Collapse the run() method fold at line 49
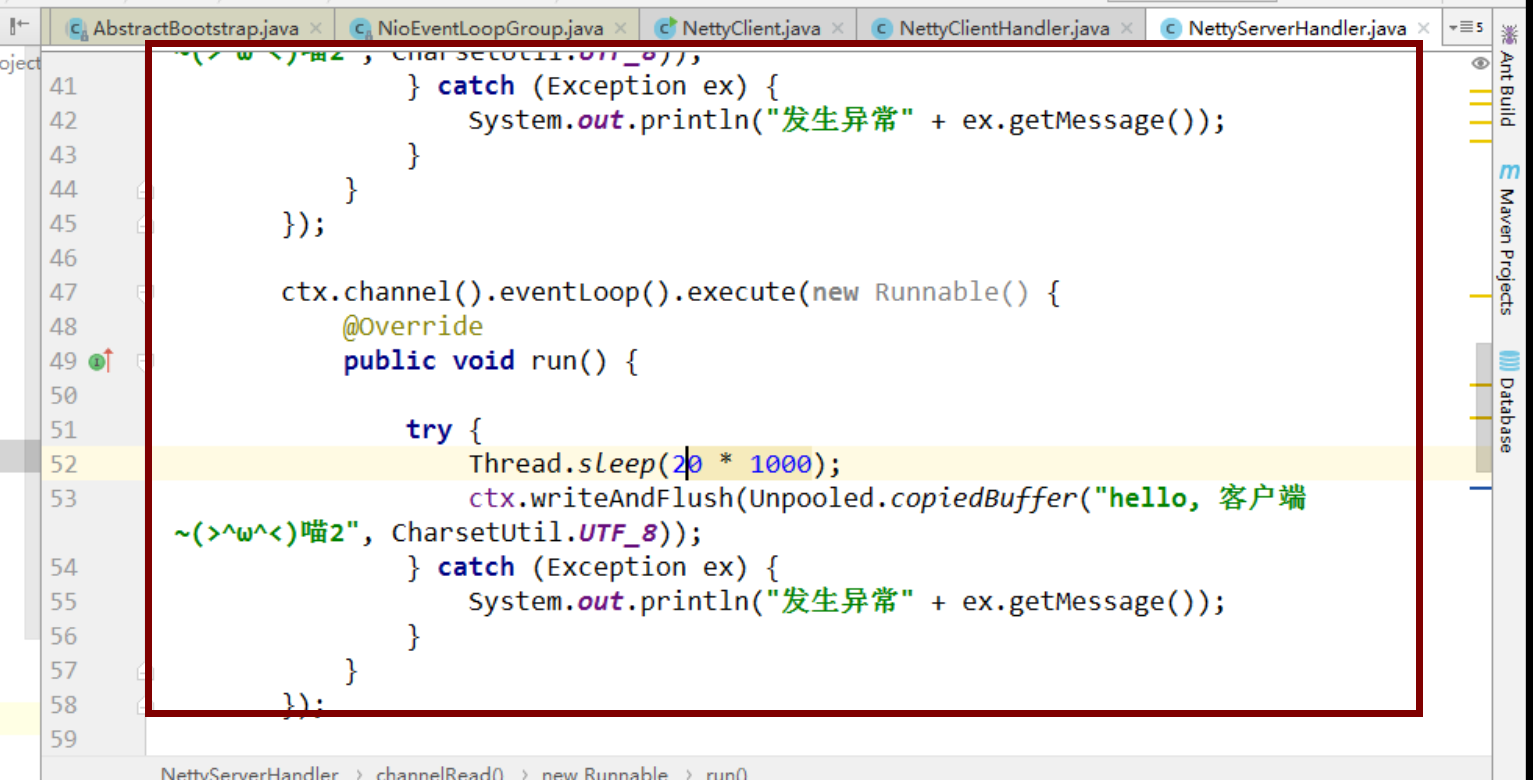Image resolution: width=1533 pixels, height=780 pixels. click(x=145, y=361)
